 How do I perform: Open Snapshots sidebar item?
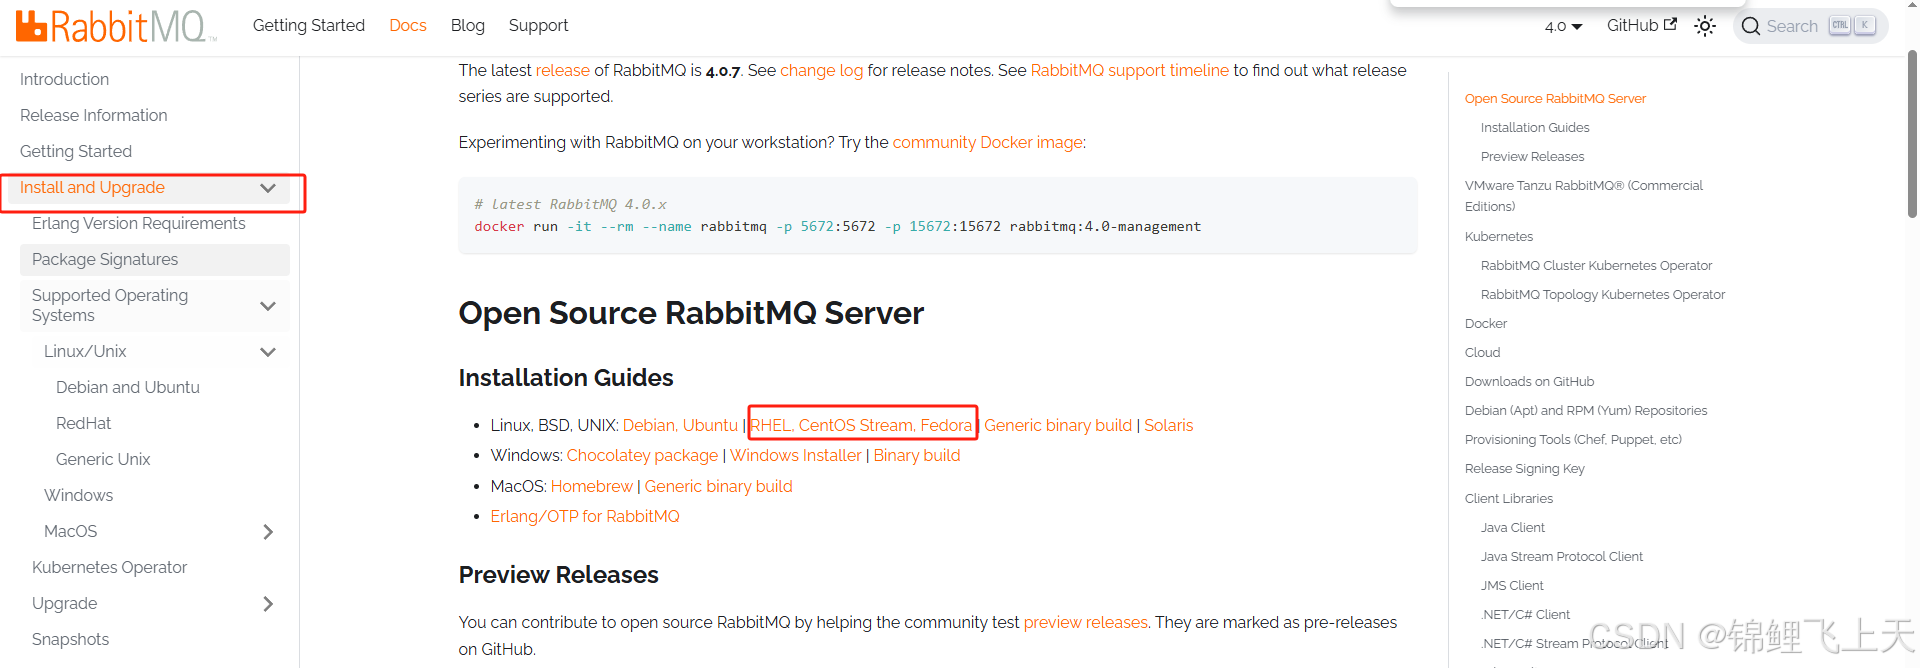point(71,639)
